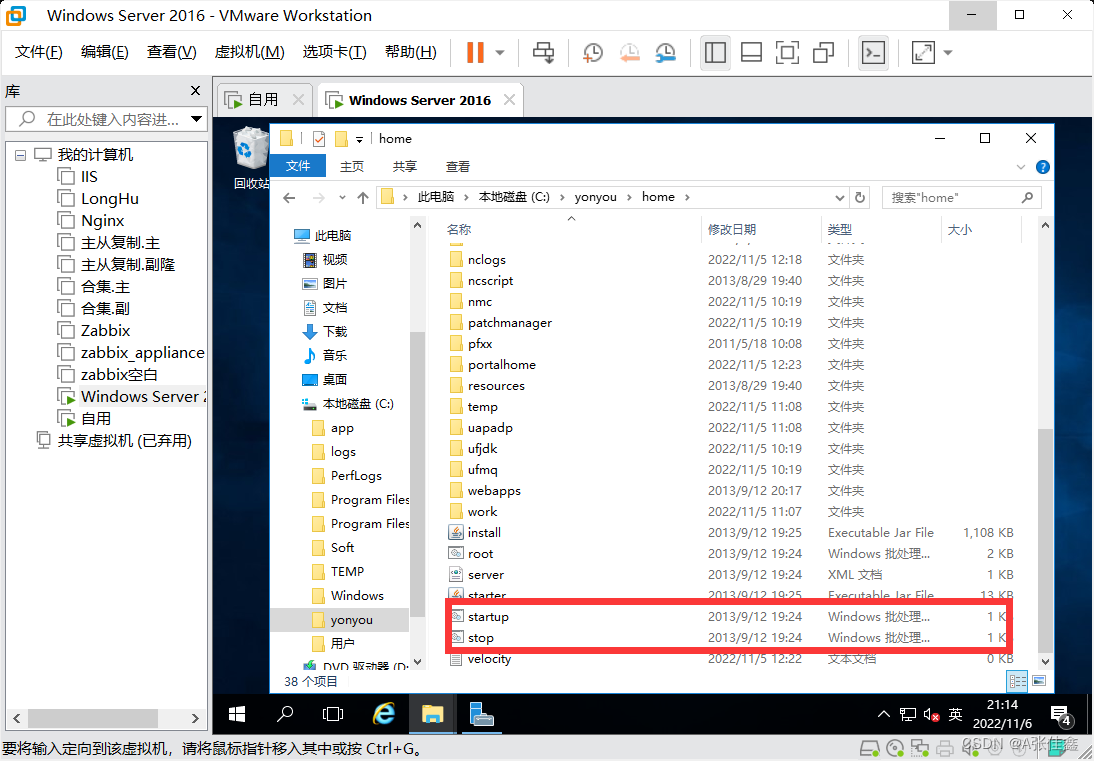
Task: Open Explorer 主页 ribbon tab
Action: pos(352,166)
